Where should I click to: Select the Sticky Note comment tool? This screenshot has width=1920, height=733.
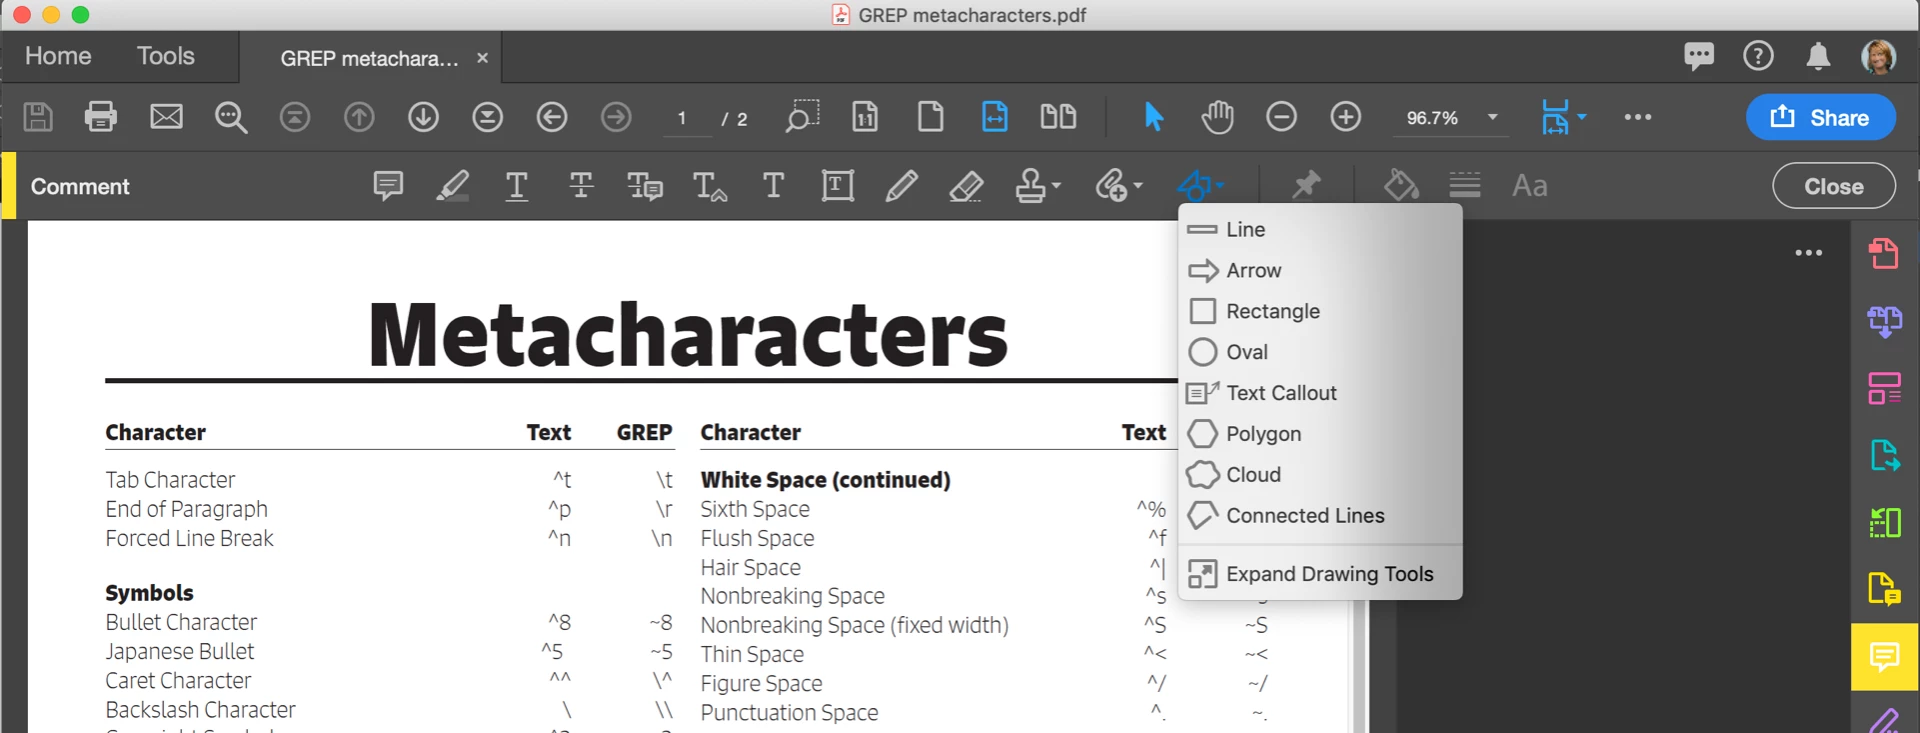pos(388,186)
